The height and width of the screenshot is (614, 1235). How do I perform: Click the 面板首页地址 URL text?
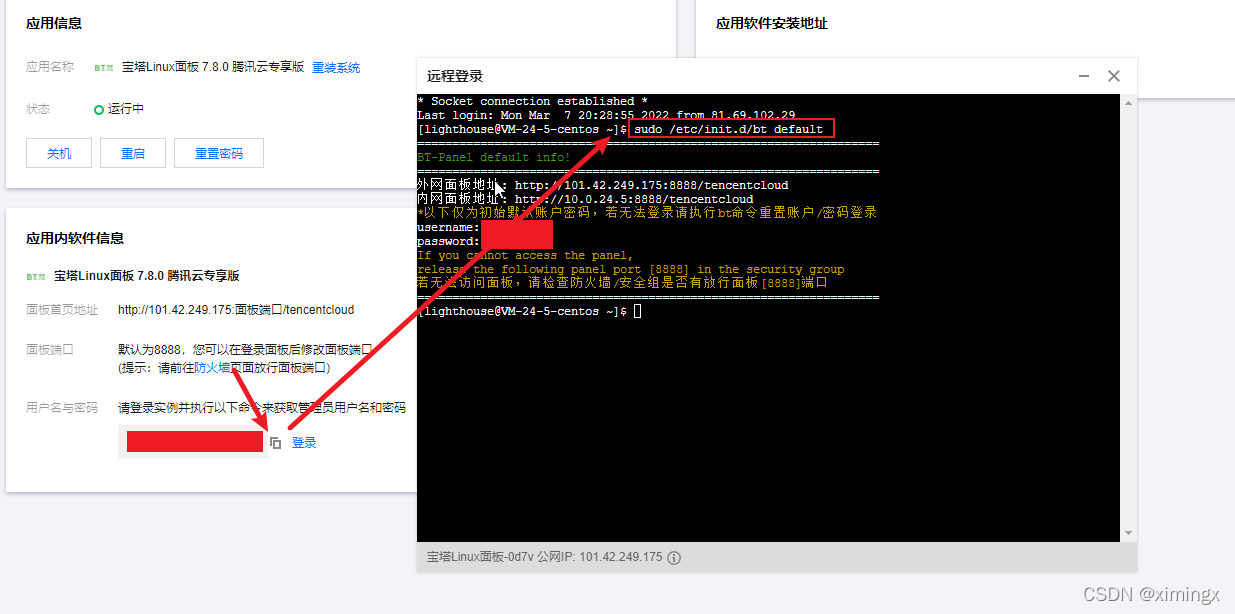click(236, 310)
